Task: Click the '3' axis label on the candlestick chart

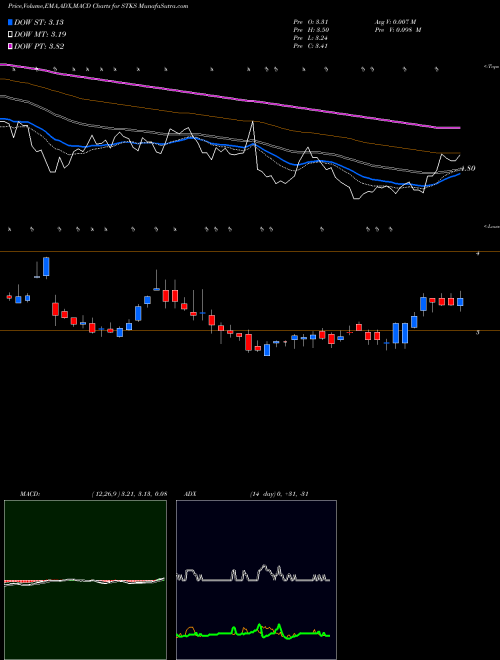Action: pyautogui.click(x=477, y=333)
